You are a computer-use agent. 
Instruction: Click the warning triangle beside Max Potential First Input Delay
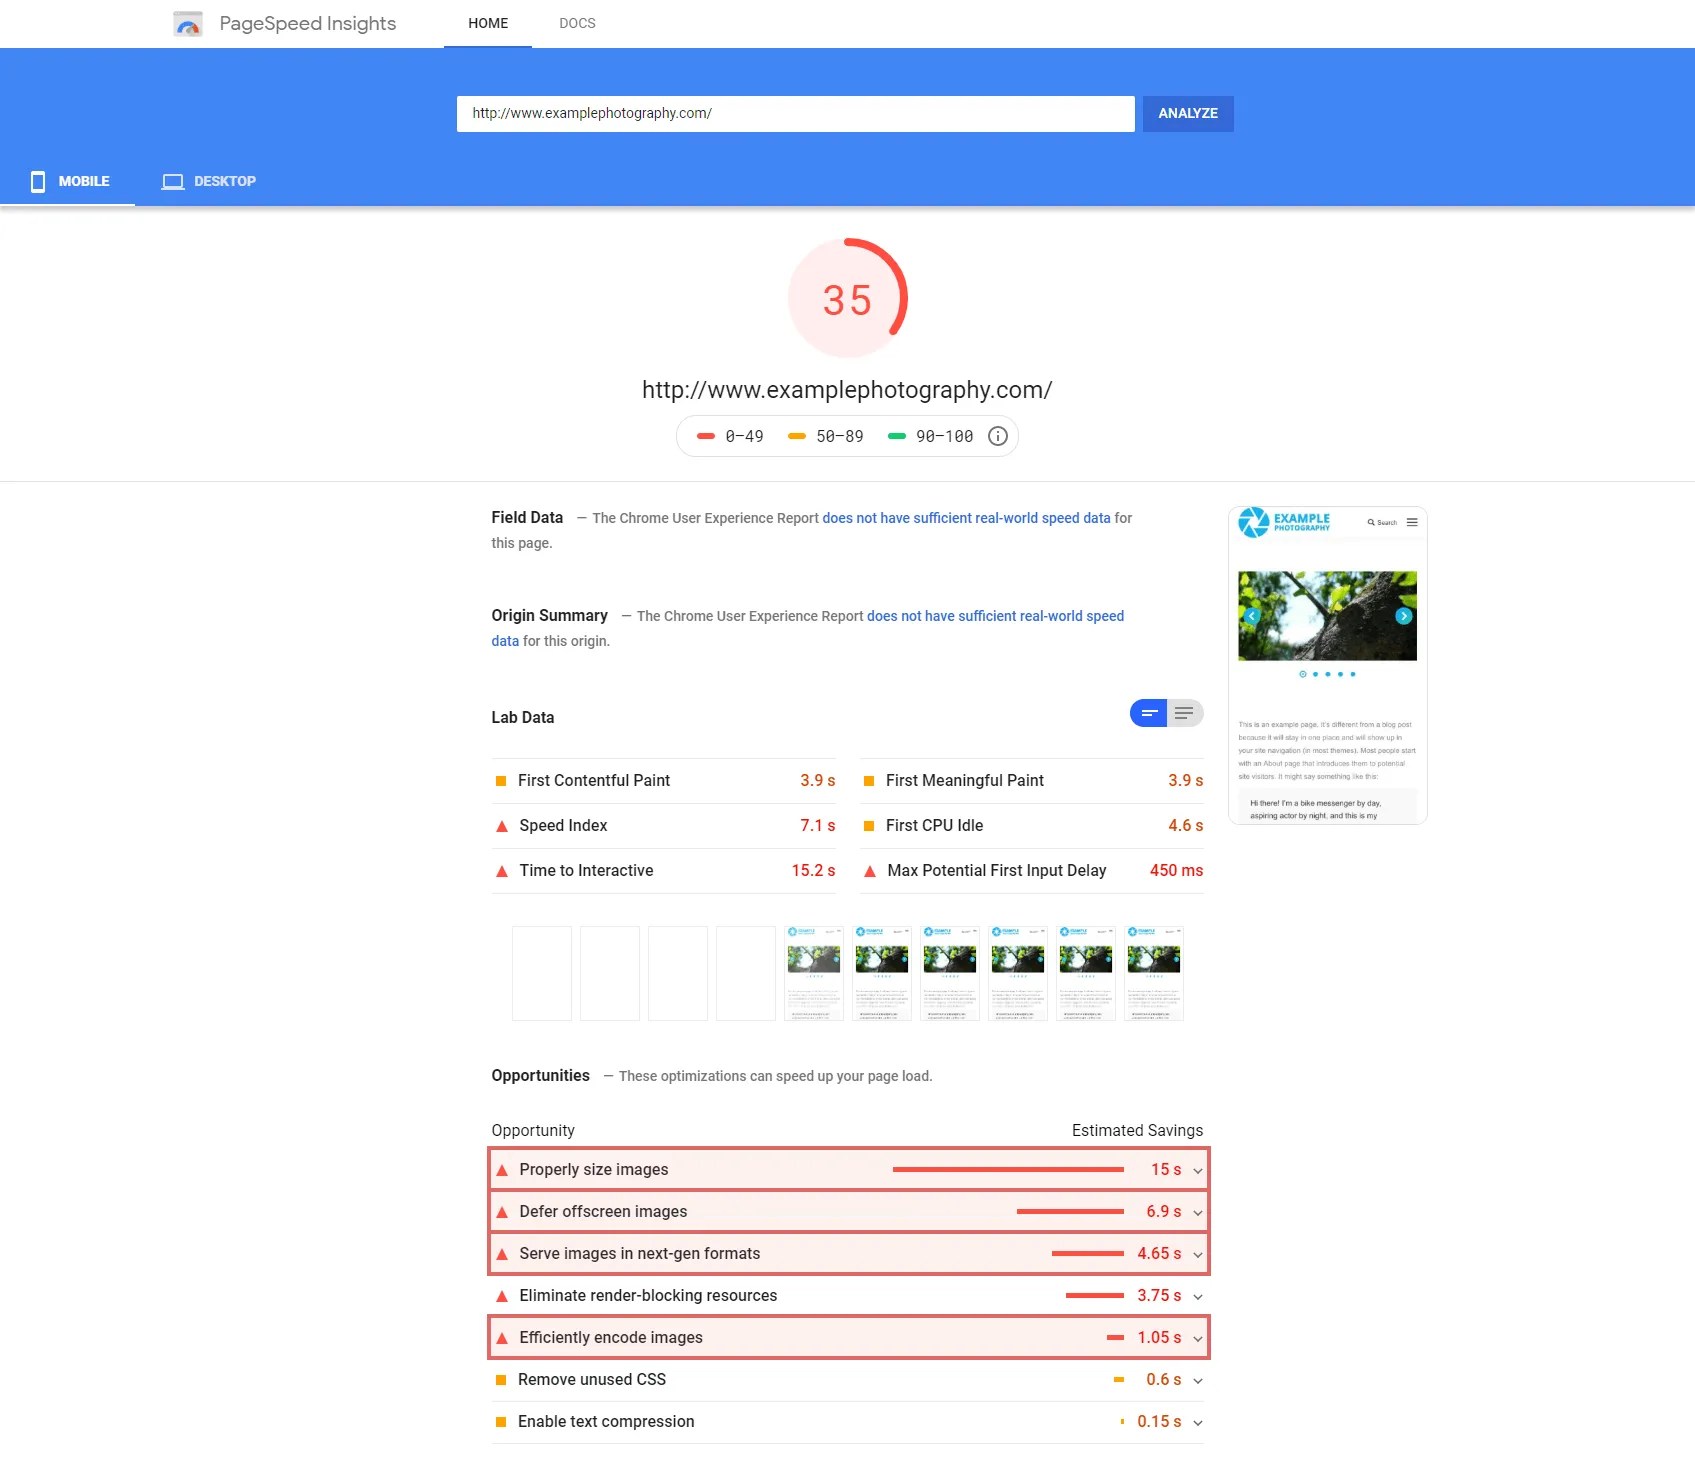(868, 870)
